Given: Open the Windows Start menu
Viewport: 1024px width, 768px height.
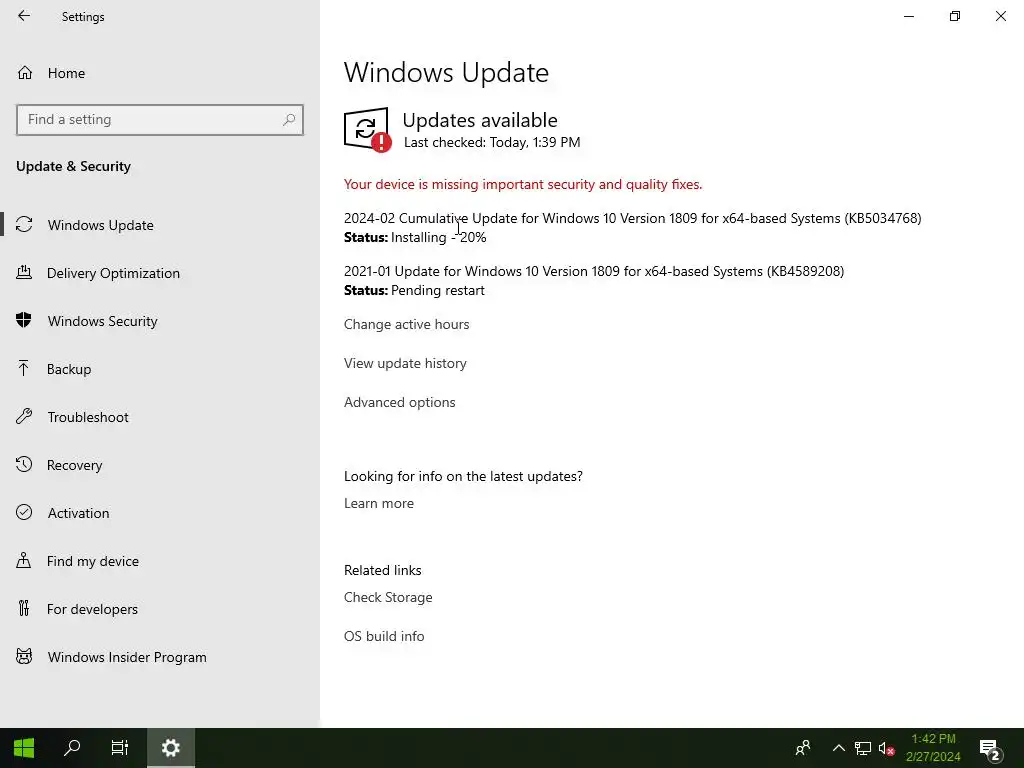Looking at the screenshot, I should click(24, 748).
